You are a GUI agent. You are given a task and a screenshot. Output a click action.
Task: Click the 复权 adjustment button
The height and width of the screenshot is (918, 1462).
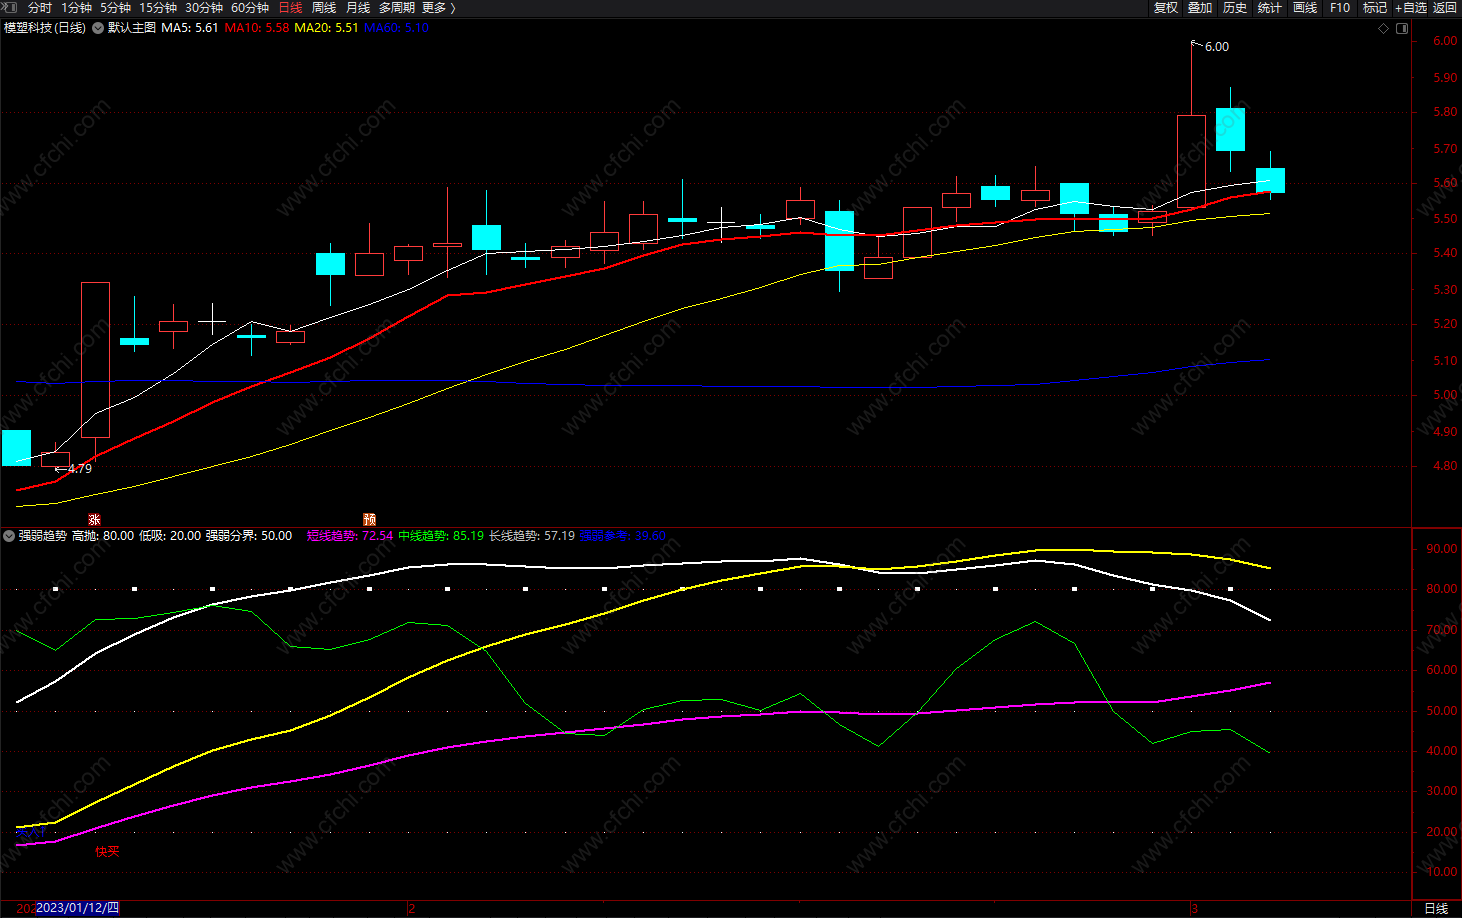coord(1166,8)
